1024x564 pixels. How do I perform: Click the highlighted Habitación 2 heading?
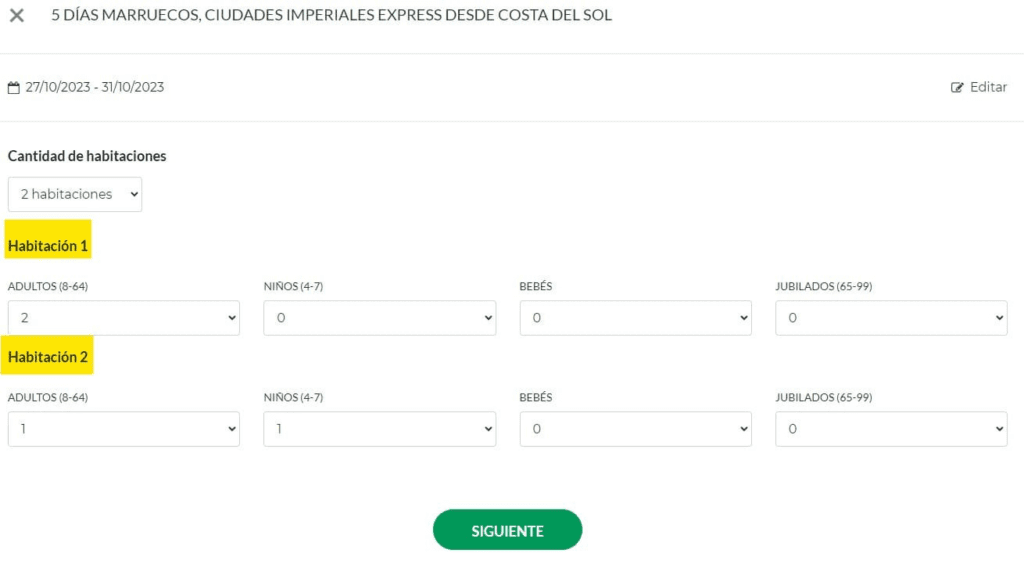[x=49, y=357]
